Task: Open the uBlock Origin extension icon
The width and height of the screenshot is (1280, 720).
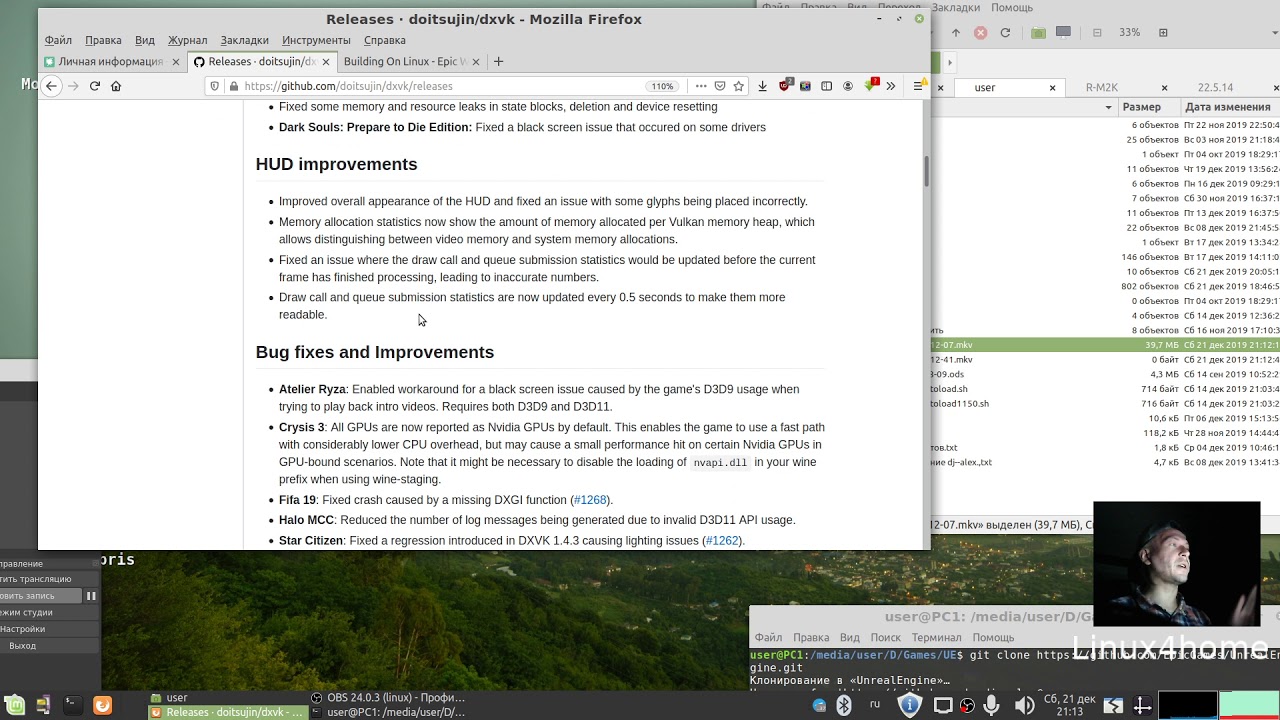Action: coord(785,86)
